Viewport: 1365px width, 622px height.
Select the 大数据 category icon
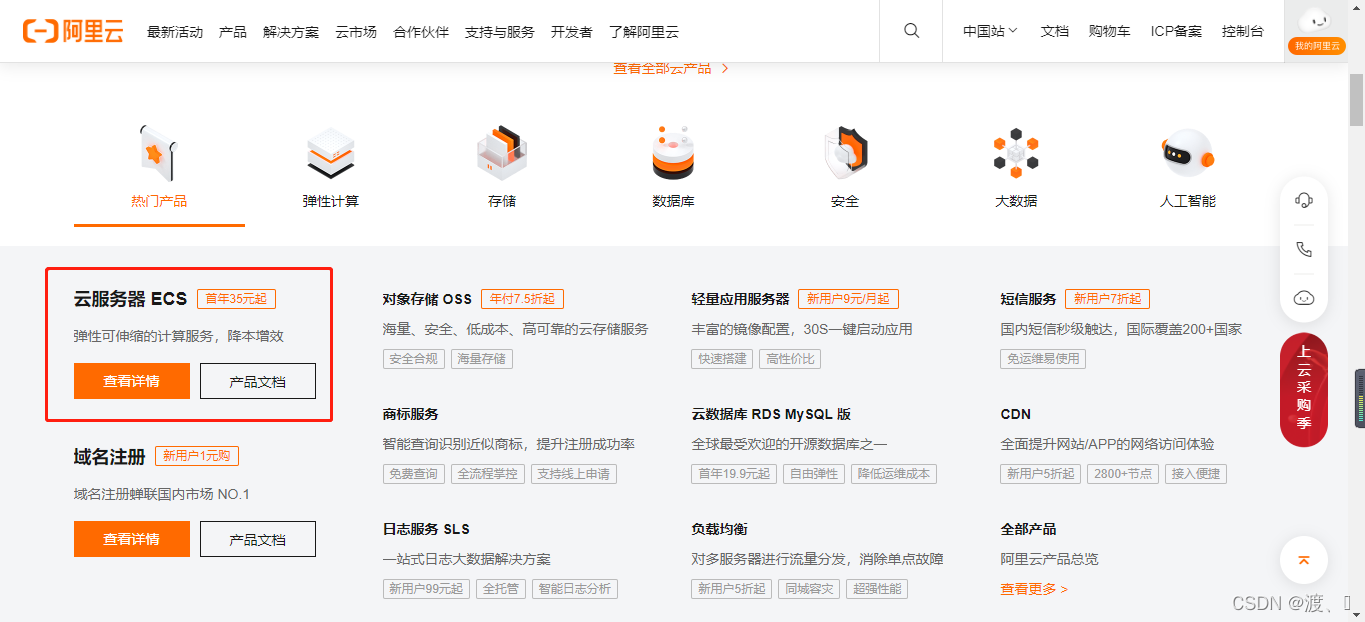point(1016,153)
